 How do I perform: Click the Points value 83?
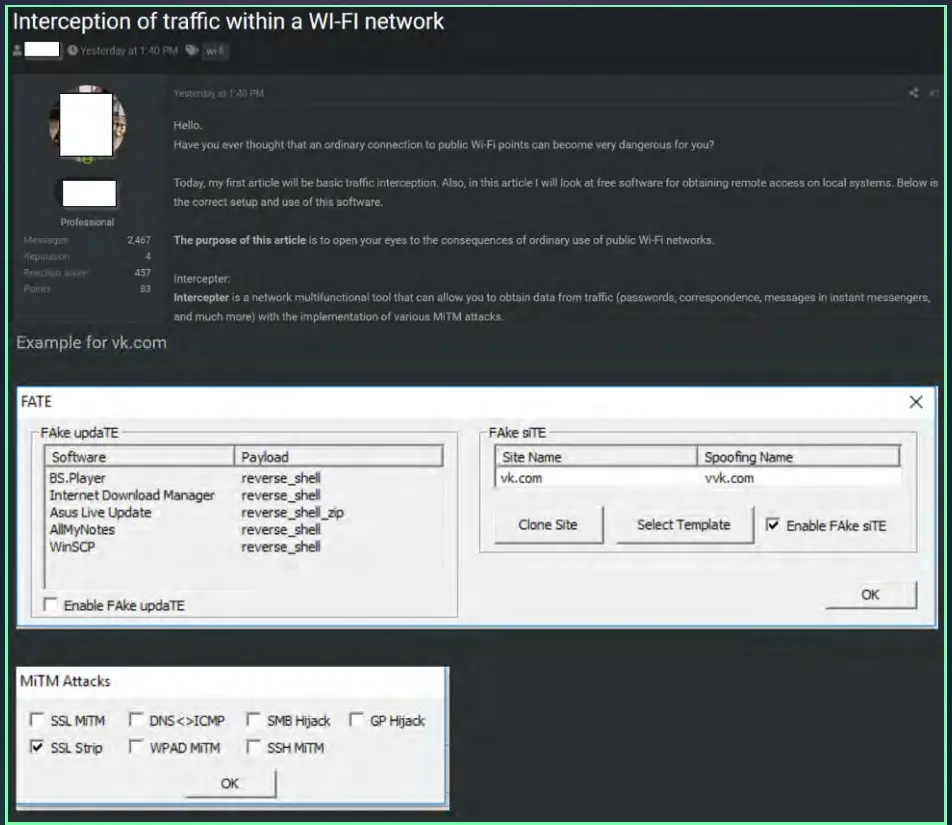pyautogui.click(x=145, y=289)
